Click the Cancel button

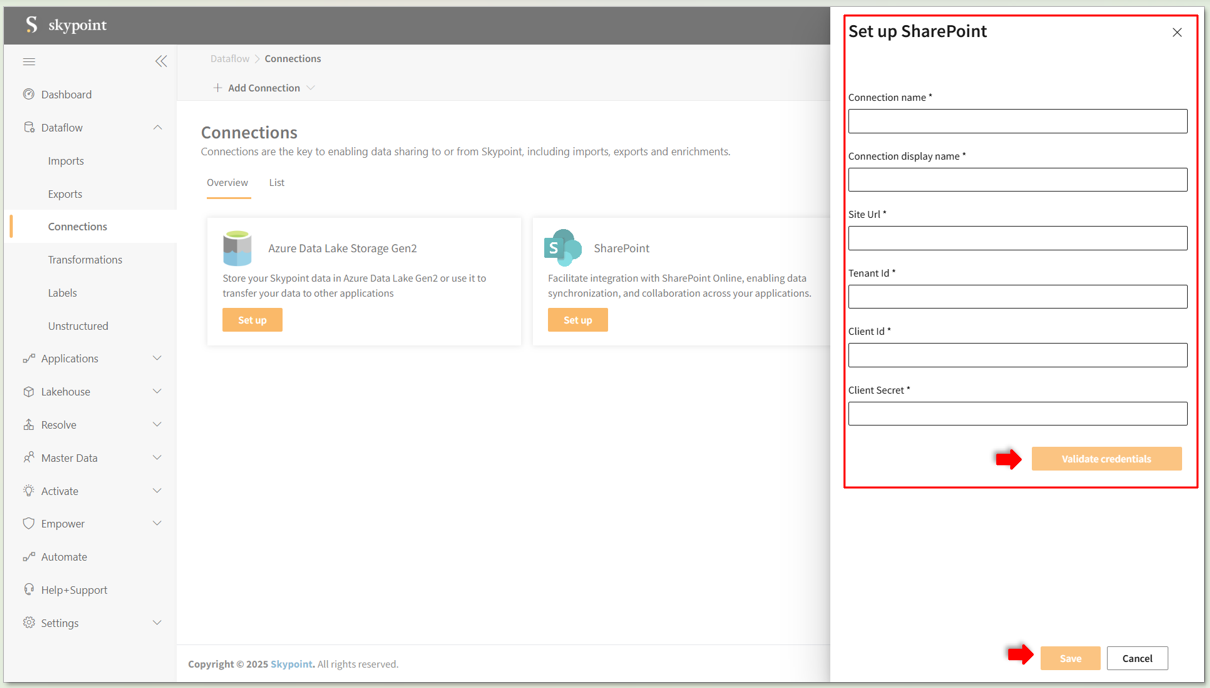coord(1137,658)
